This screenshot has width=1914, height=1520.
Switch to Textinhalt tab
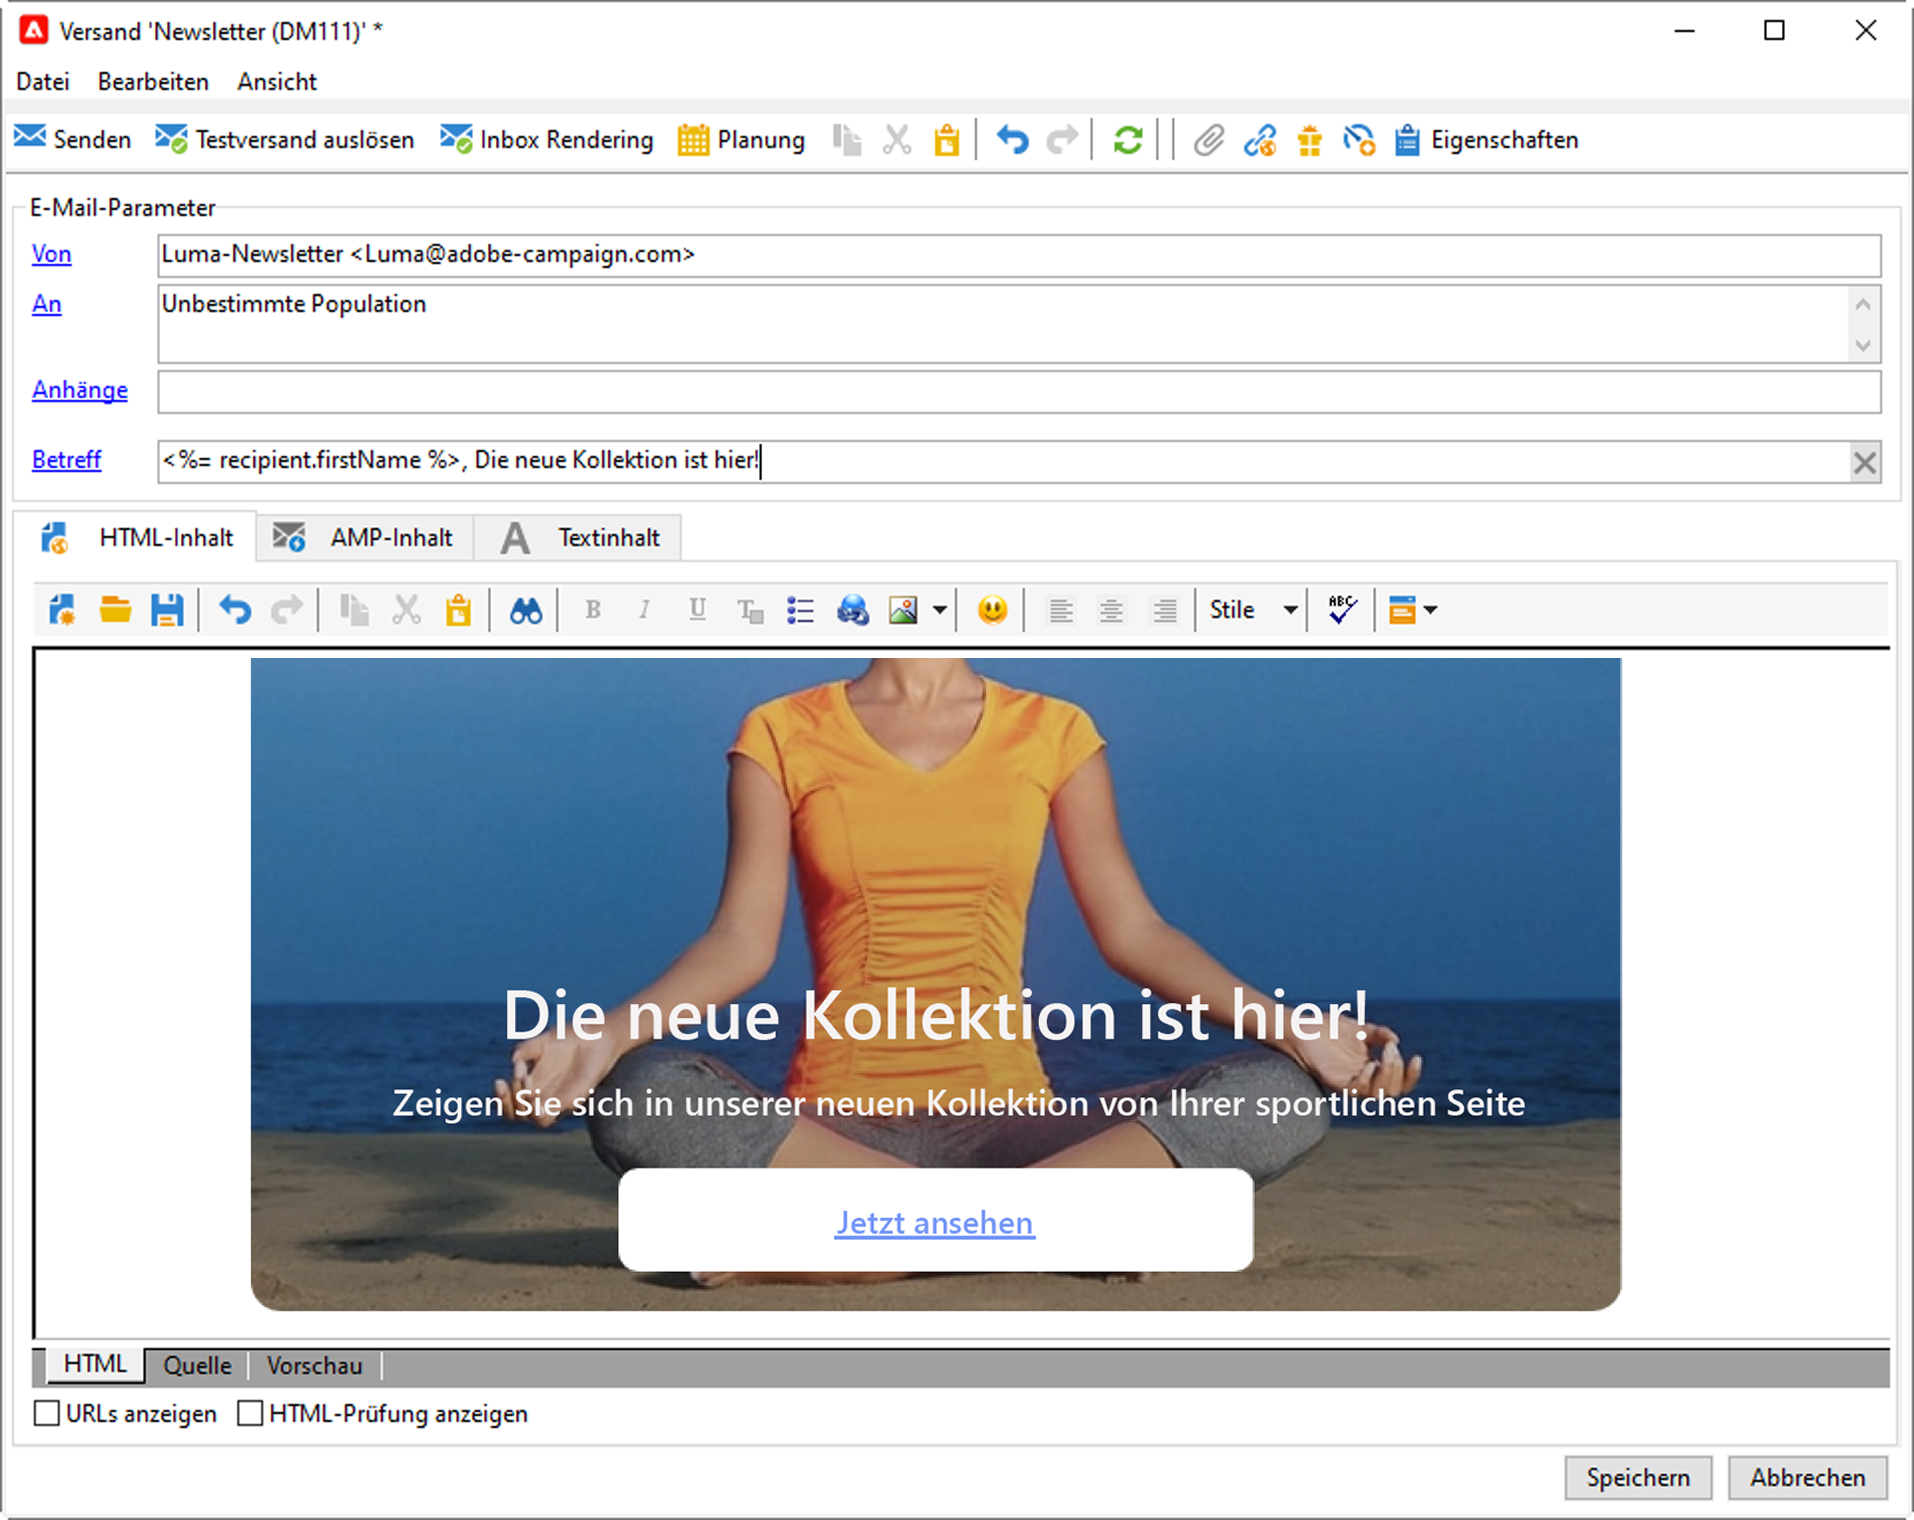coord(579,538)
